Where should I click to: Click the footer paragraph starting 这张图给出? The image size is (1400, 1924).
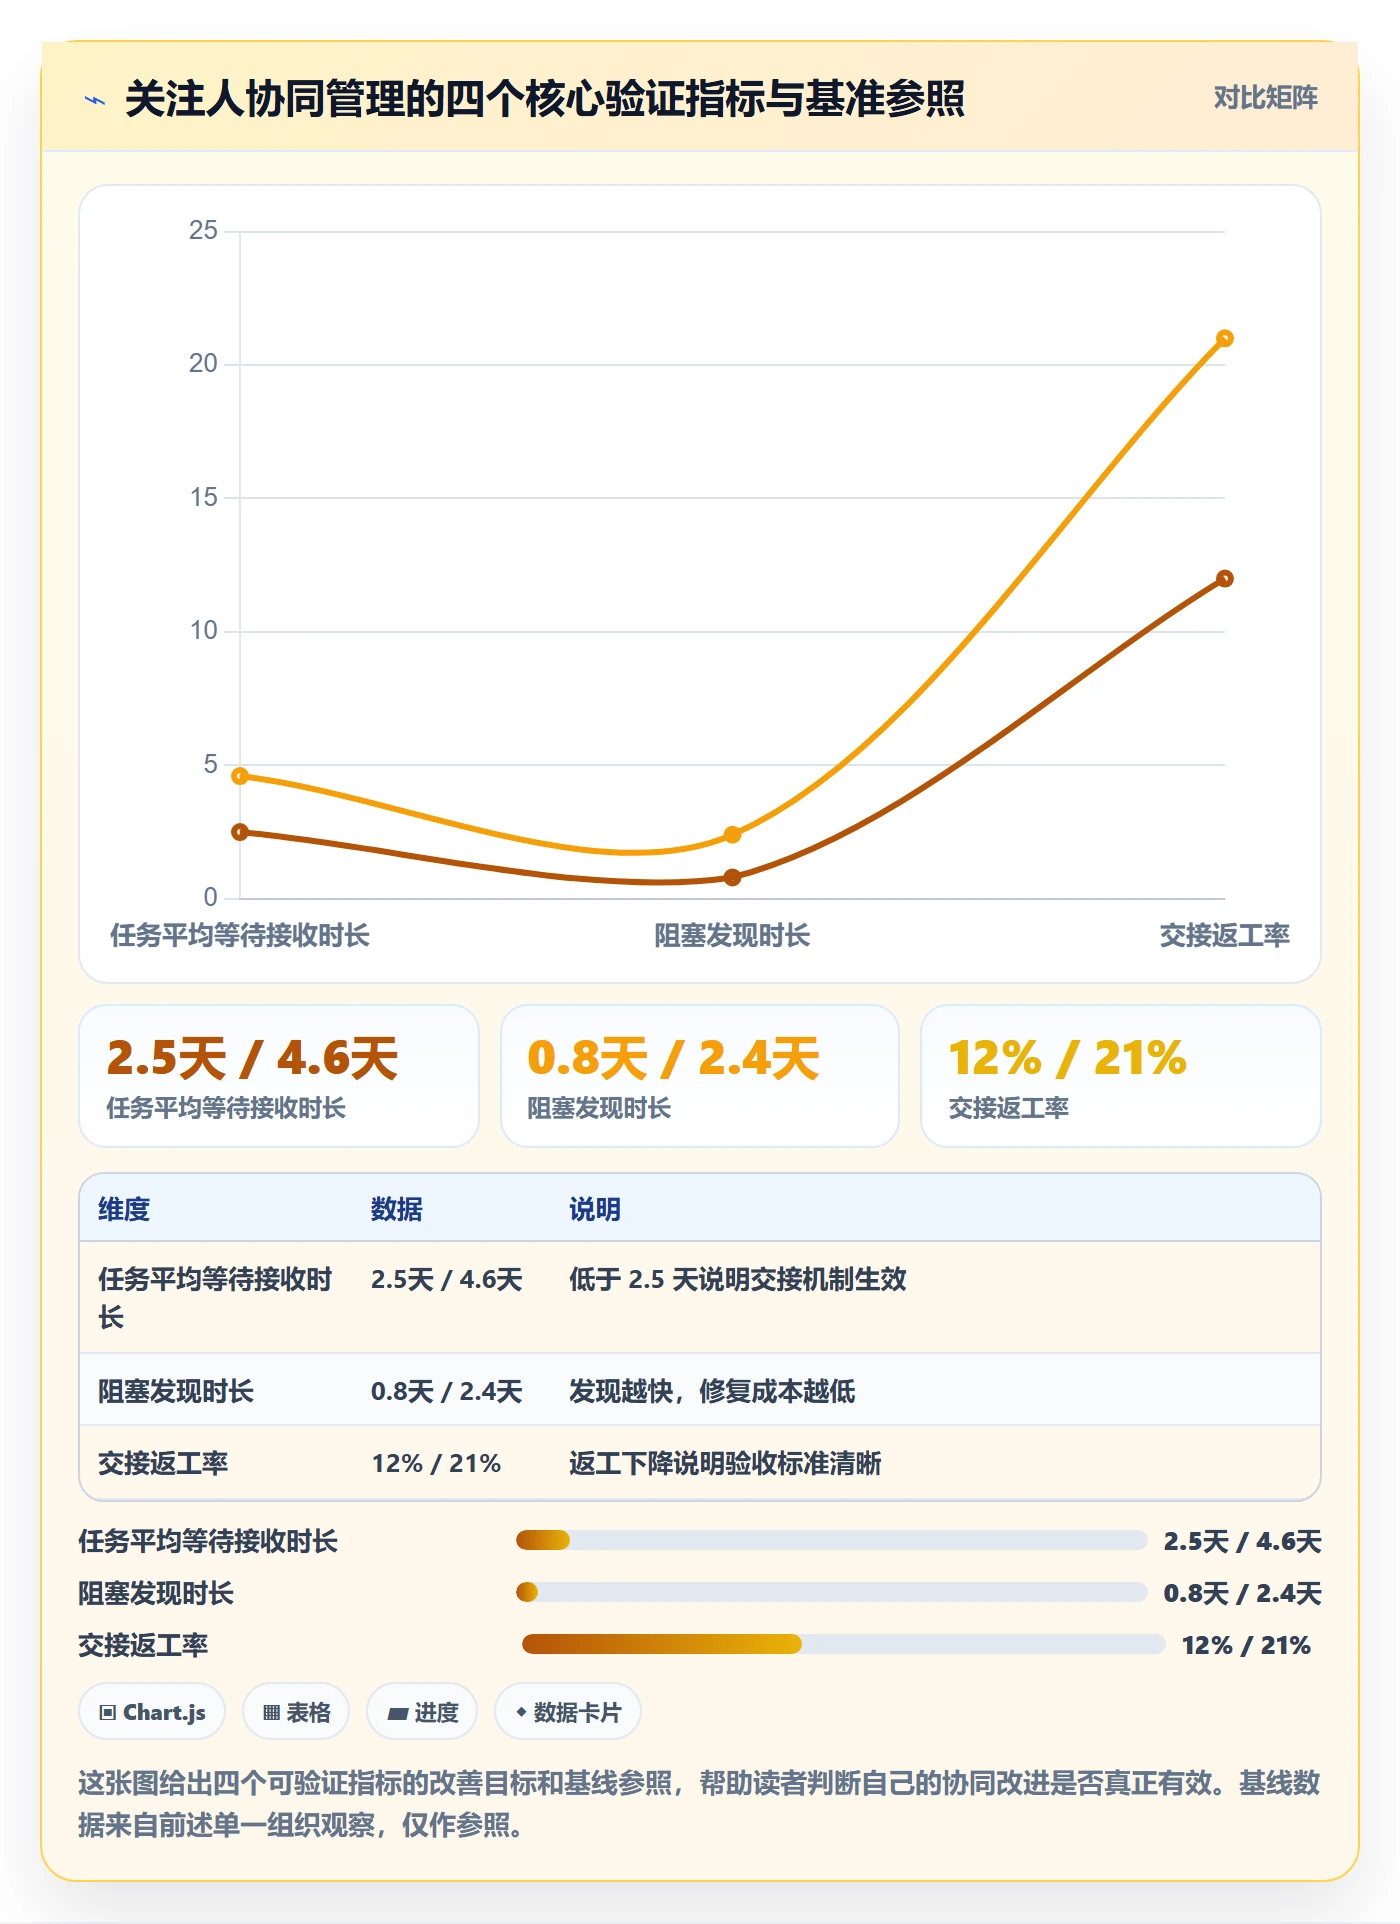tap(700, 1804)
